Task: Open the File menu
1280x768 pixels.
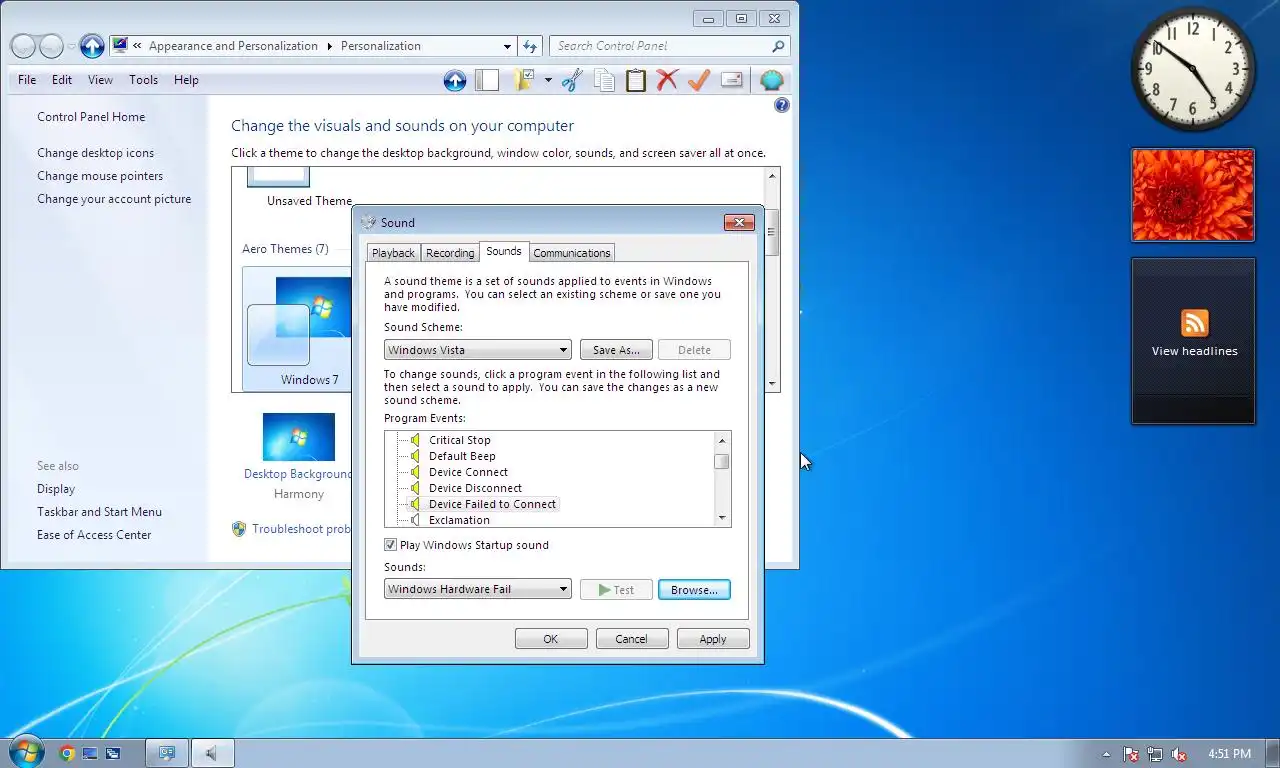Action: (x=27, y=80)
